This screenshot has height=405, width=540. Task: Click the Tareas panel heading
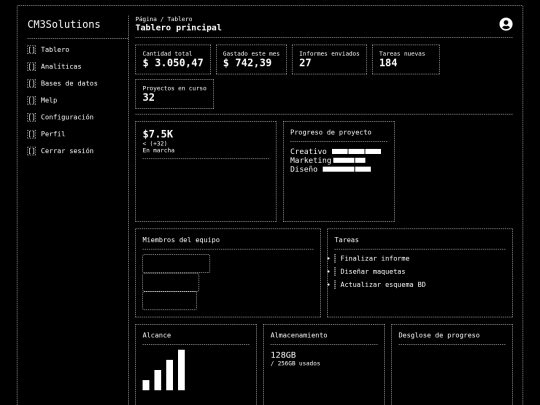point(346,240)
